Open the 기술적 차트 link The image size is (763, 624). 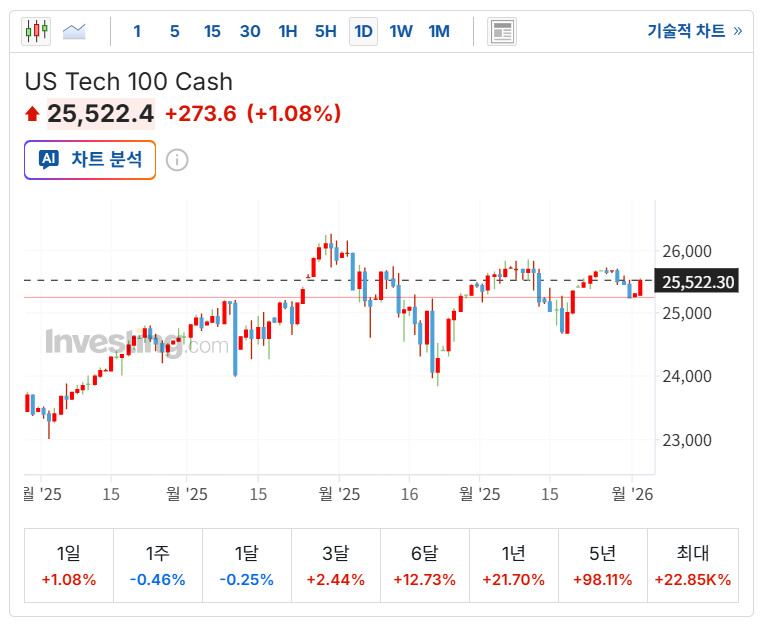686,31
